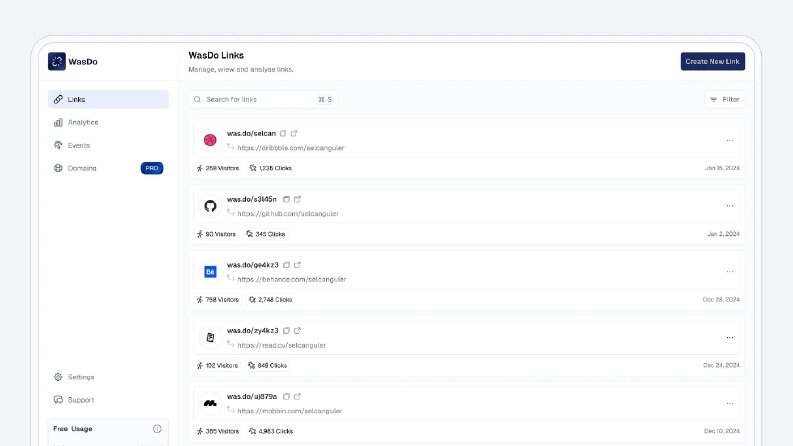Click the Create New Link button
793x446 pixels.
[x=713, y=61]
